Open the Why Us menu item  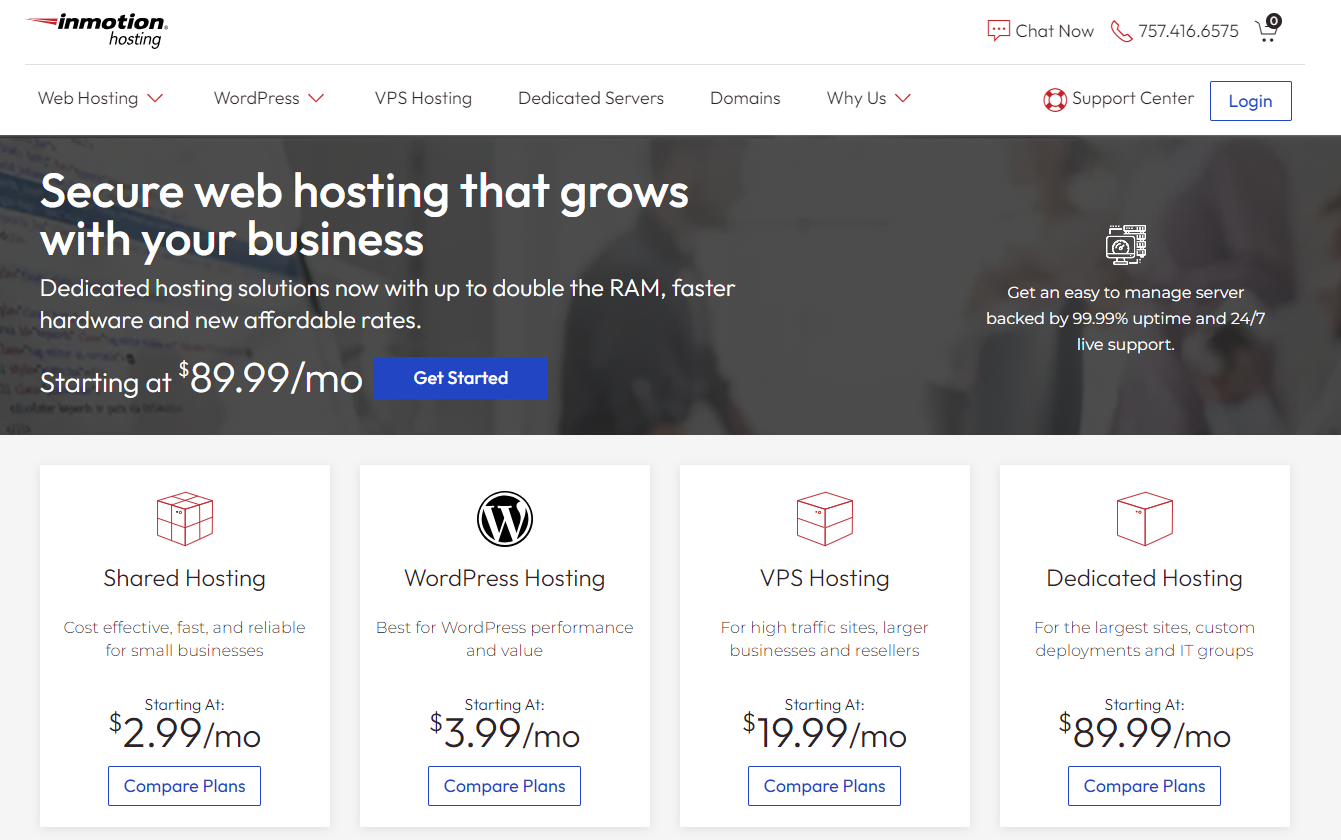tap(857, 98)
